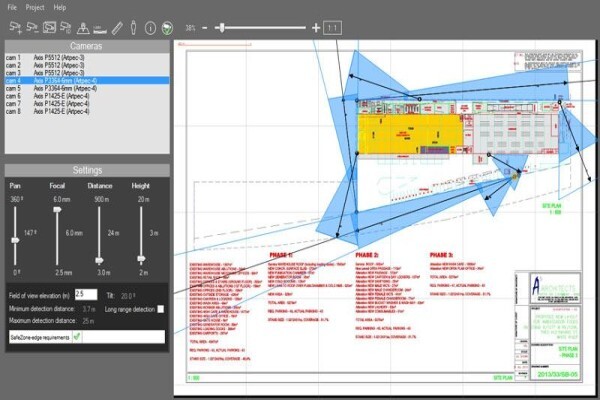
Task: Click the add camera icon
Action: (x=15, y=28)
